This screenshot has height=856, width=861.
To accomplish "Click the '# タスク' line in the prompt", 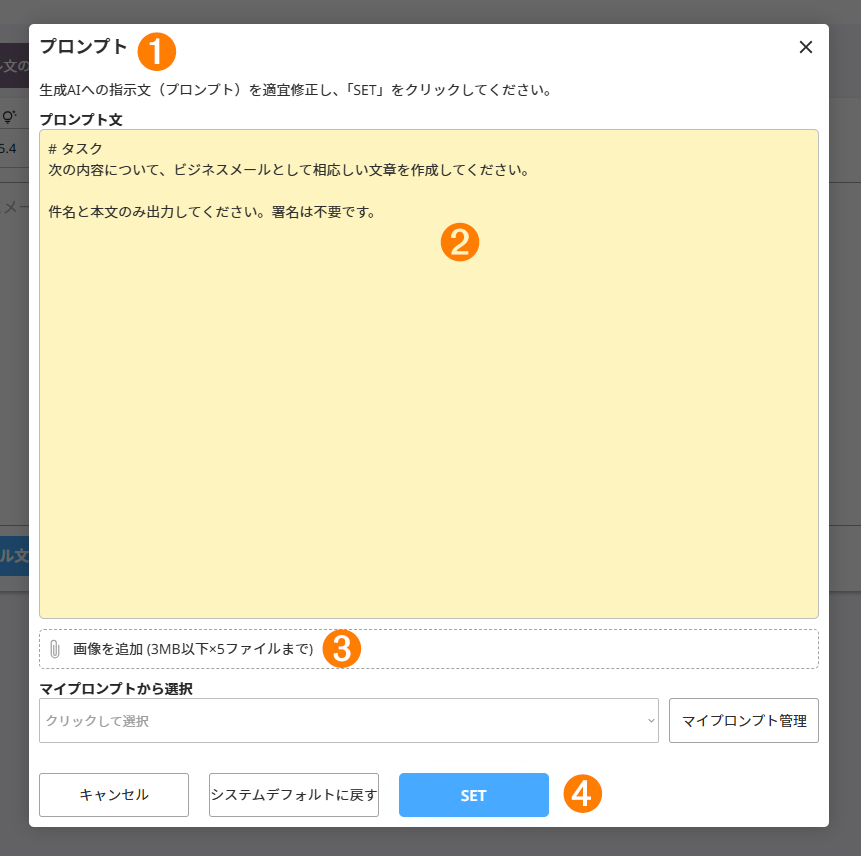I will [76, 149].
